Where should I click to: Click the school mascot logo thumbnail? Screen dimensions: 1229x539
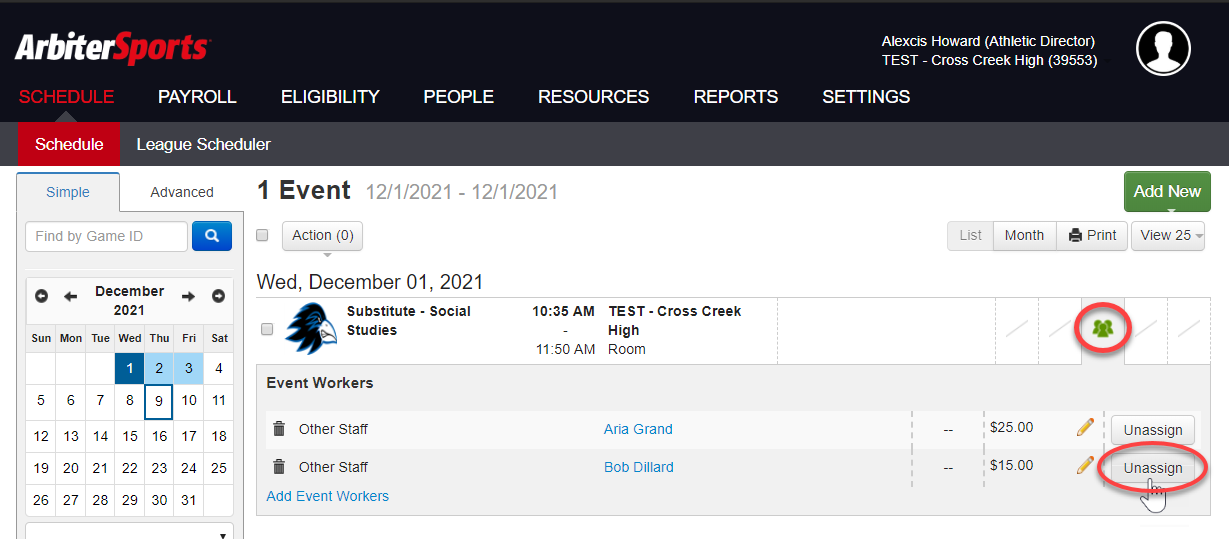311,328
